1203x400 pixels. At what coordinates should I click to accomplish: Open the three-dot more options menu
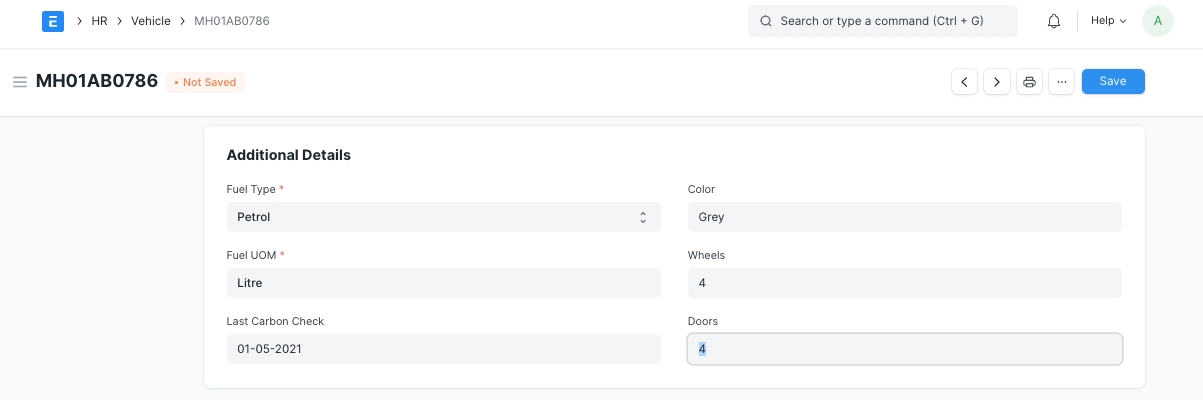[1062, 82]
